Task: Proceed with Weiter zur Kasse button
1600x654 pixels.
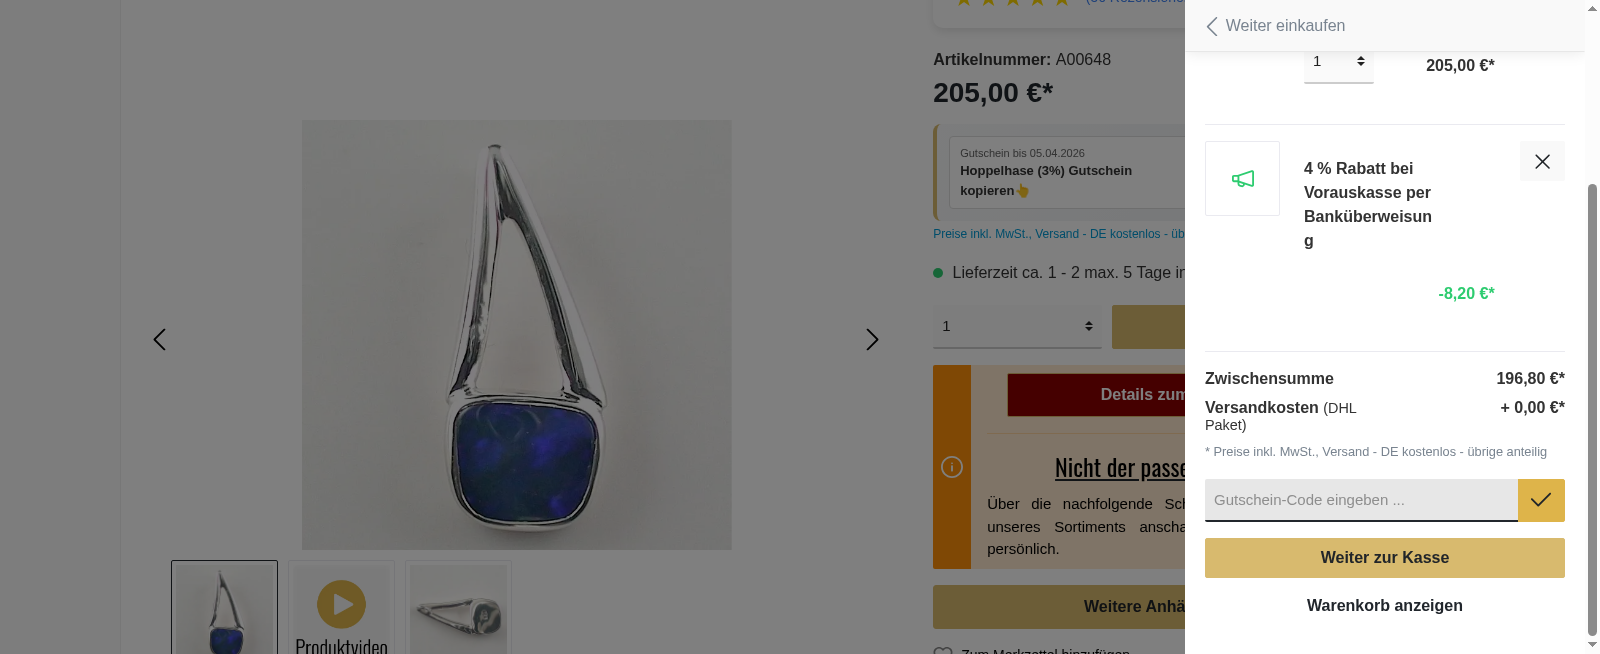Action: pos(1385,558)
